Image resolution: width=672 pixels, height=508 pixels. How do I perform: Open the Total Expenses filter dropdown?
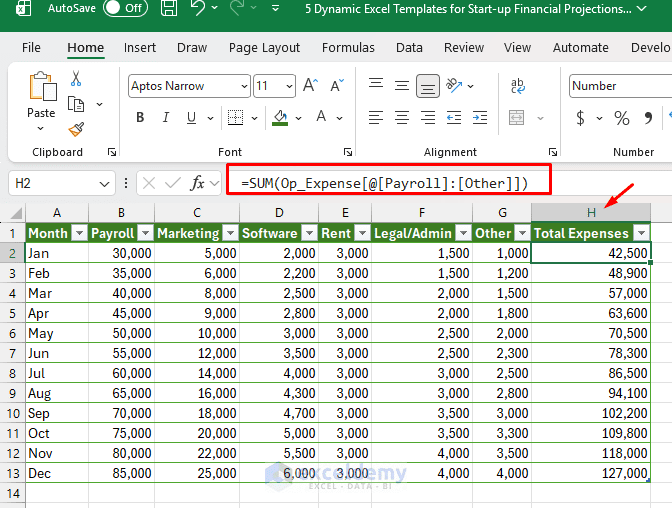click(642, 233)
